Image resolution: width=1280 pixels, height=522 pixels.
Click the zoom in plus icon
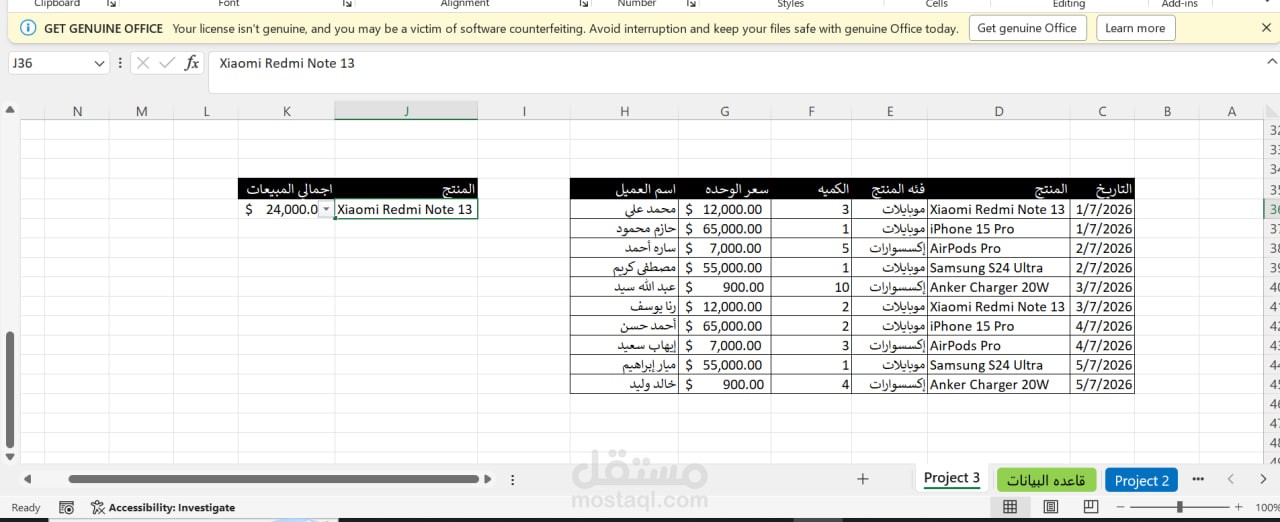click(x=1239, y=507)
